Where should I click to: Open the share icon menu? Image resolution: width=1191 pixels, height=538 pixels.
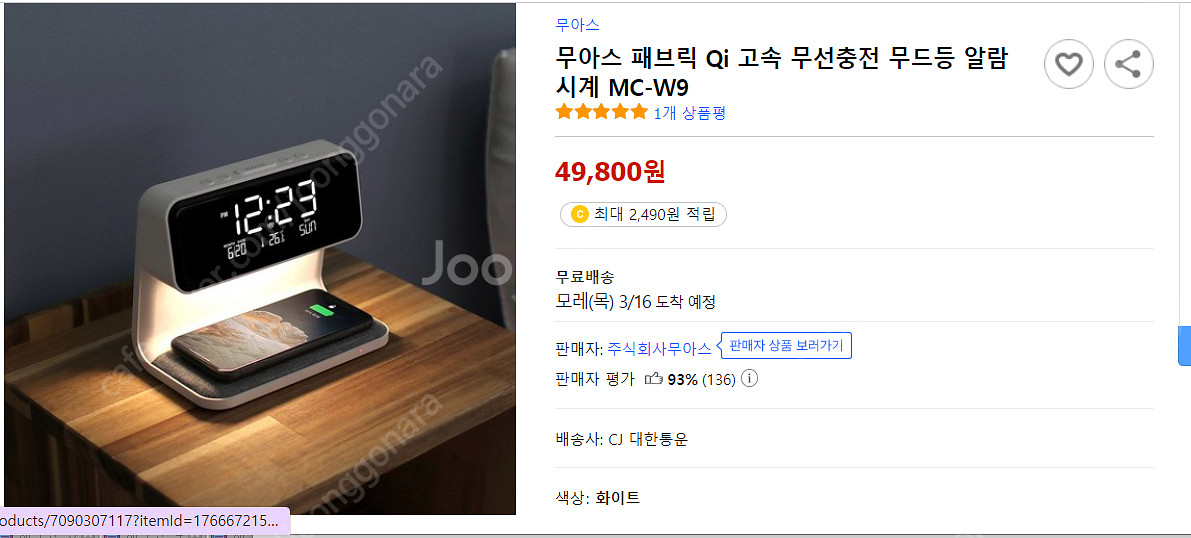click(1129, 65)
